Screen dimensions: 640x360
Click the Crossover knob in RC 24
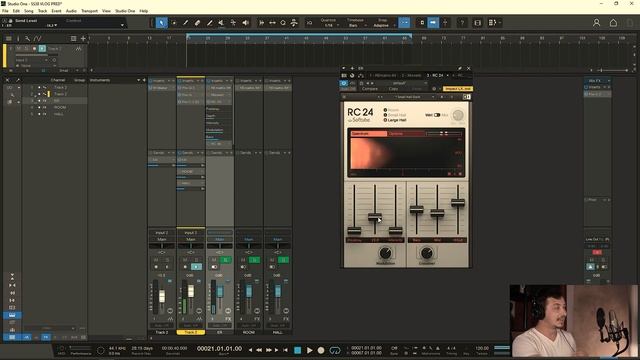tap(427, 253)
